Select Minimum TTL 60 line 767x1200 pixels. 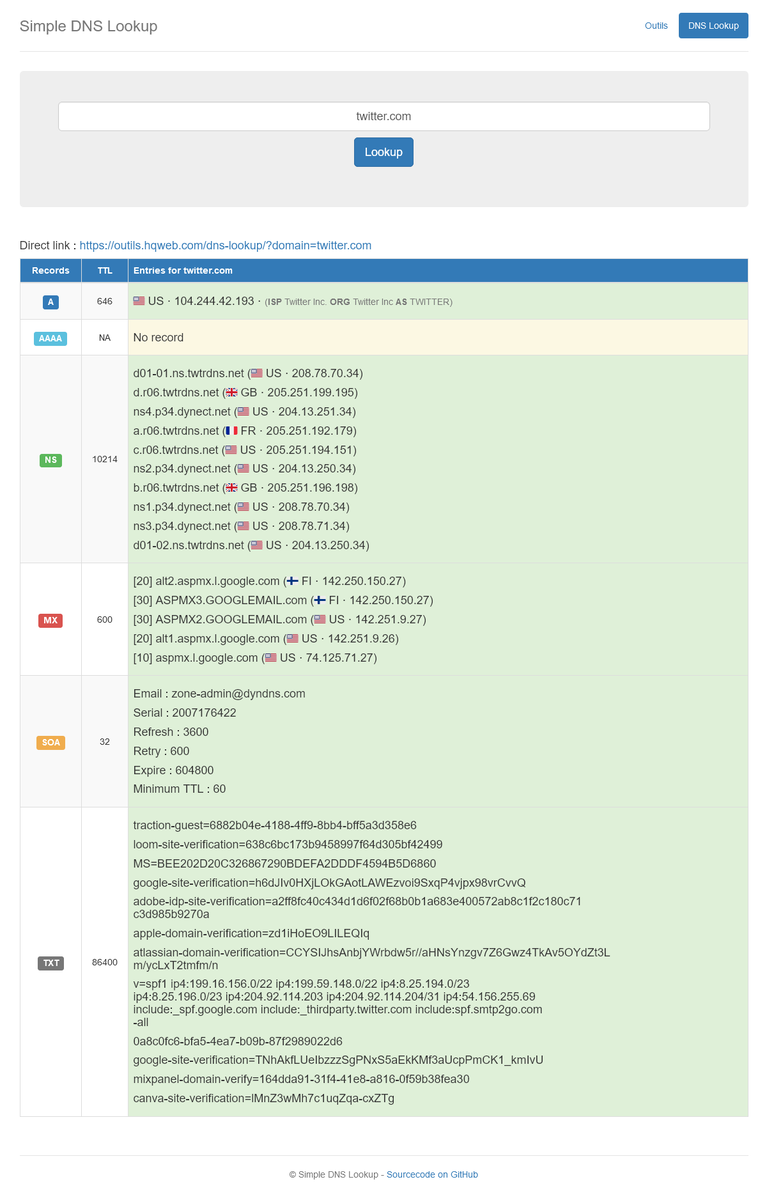180,789
